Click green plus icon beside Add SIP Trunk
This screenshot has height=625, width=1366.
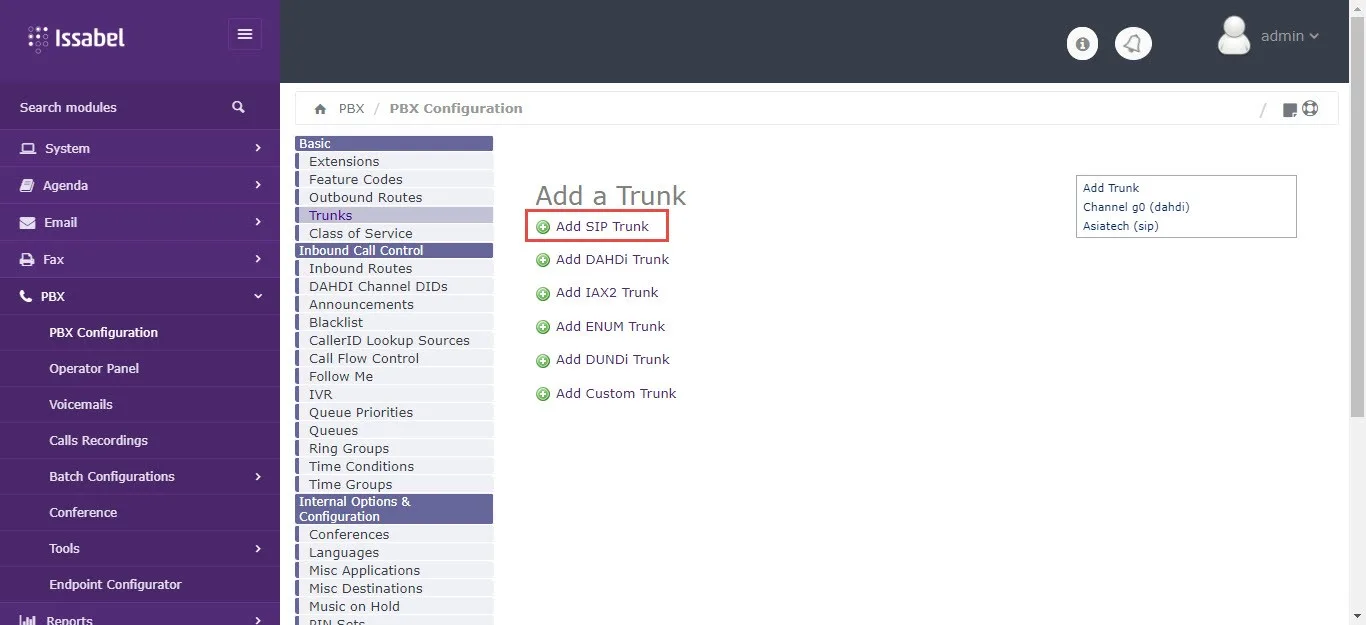pos(543,227)
